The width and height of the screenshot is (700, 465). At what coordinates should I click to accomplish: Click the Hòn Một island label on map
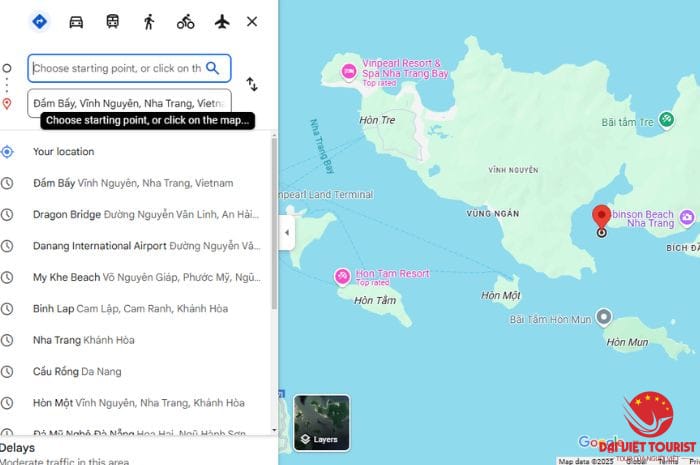pyautogui.click(x=500, y=295)
